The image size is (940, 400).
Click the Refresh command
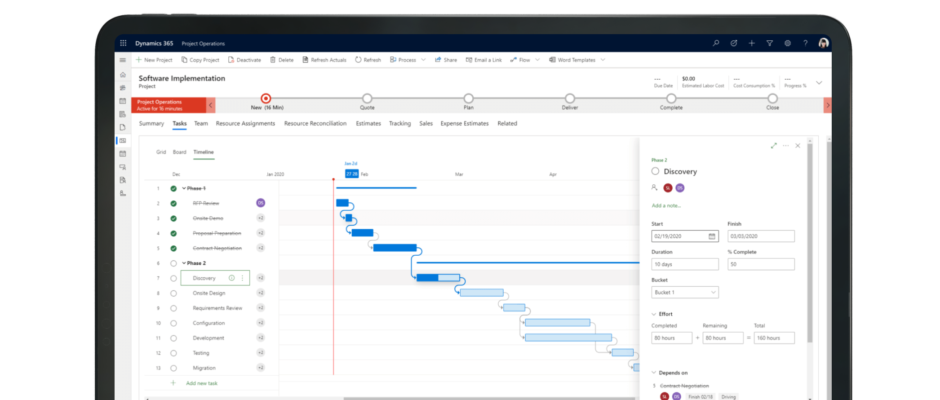coord(368,60)
